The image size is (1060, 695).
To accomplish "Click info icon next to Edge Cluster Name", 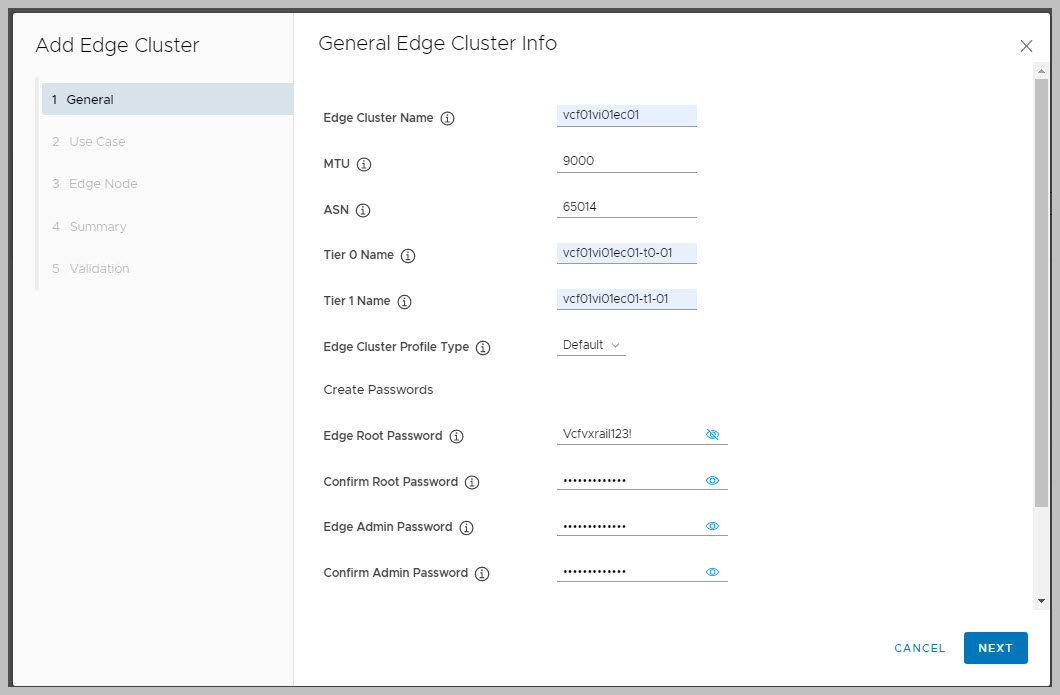I will [x=447, y=118].
